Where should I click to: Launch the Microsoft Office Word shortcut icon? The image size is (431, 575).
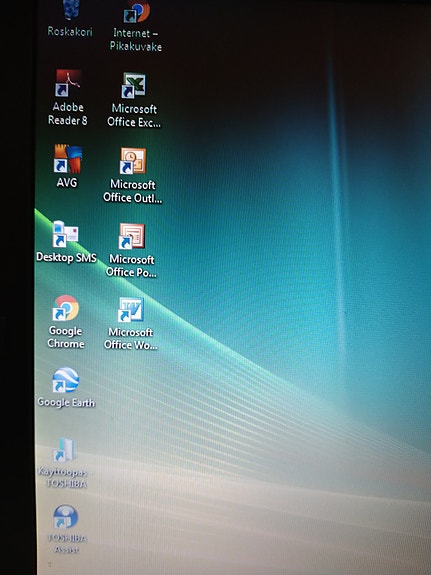point(131,310)
